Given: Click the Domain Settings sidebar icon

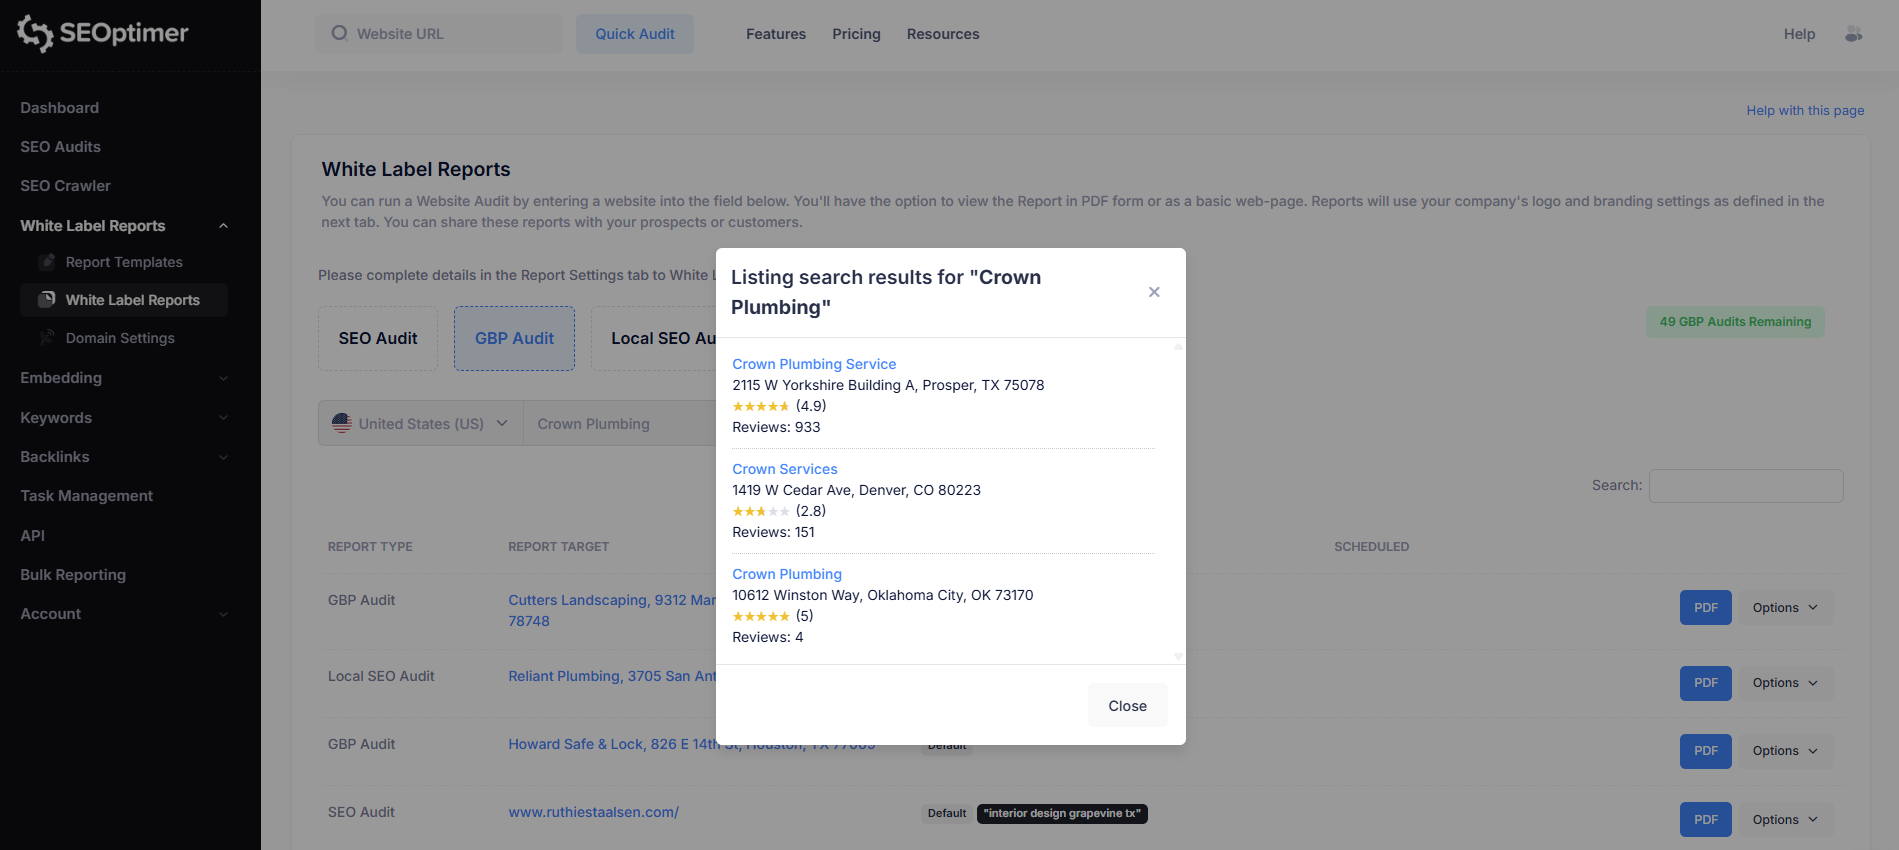Looking at the screenshot, I should 47,338.
